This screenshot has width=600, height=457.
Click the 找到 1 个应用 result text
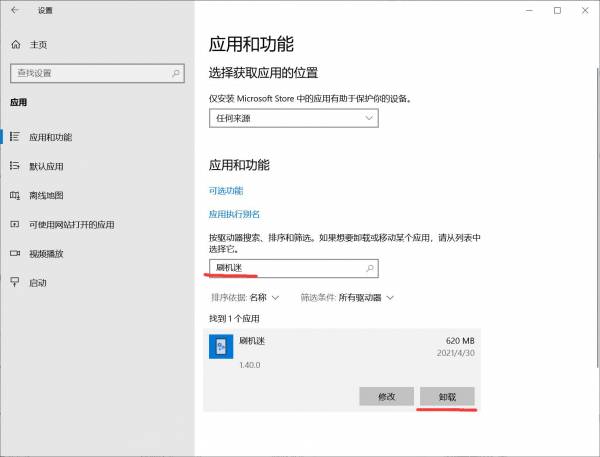coord(234,318)
